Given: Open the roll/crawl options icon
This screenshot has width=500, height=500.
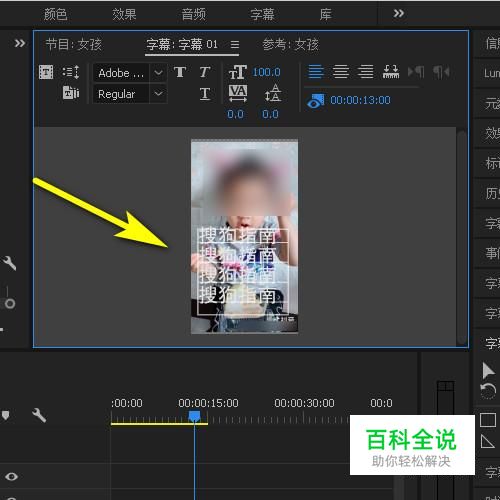Looking at the screenshot, I should [x=71, y=72].
